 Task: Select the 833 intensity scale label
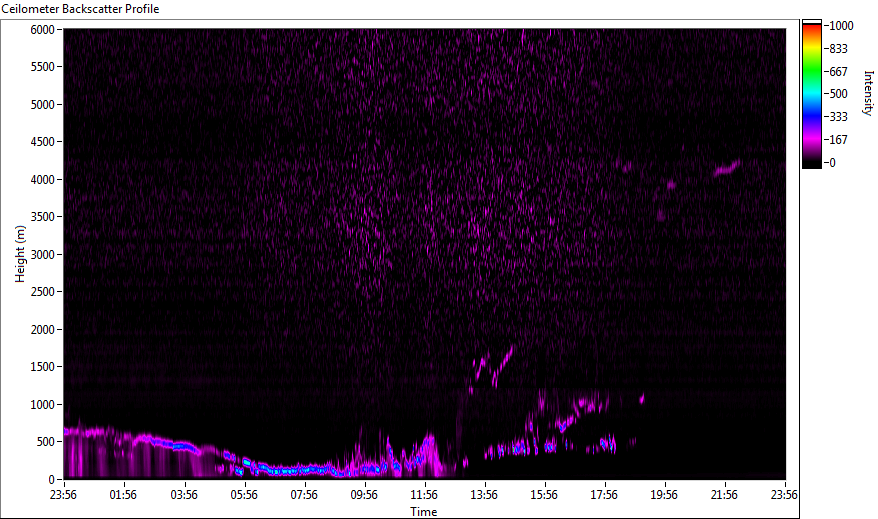pyautogui.click(x=838, y=49)
